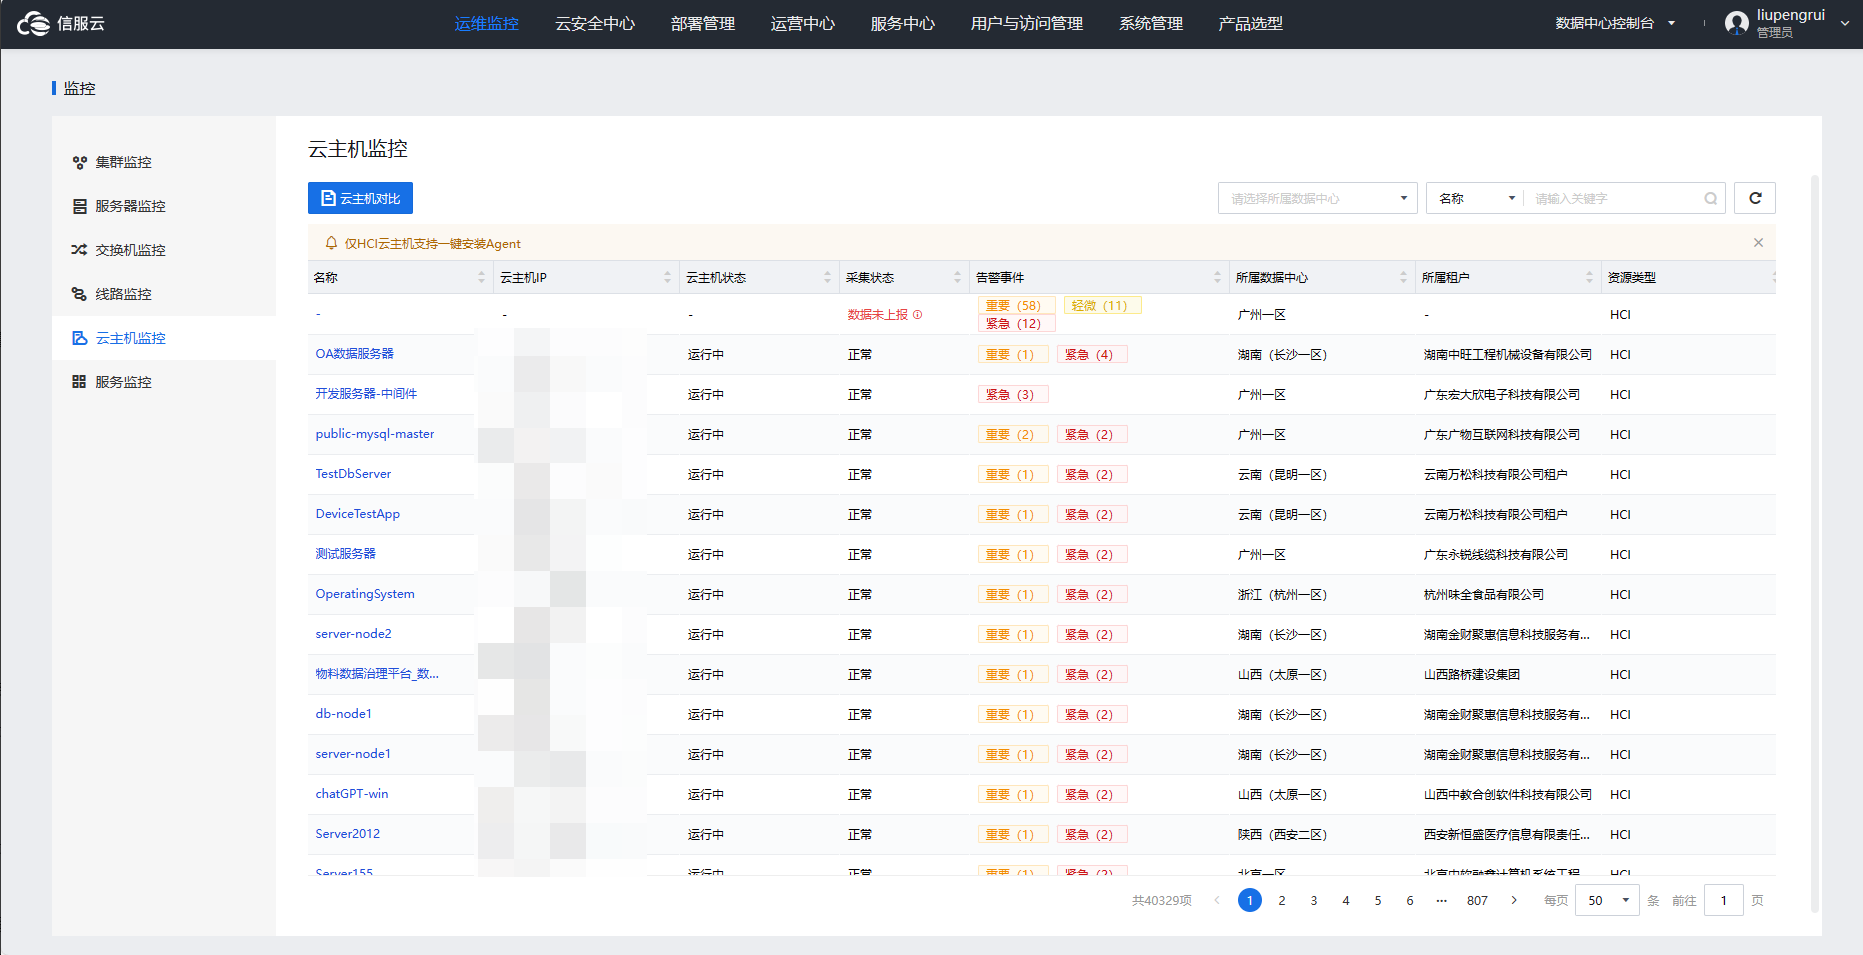Sort by 云主机IP column
This screenshot has width=1863, height=955.
tap(668, 278)
